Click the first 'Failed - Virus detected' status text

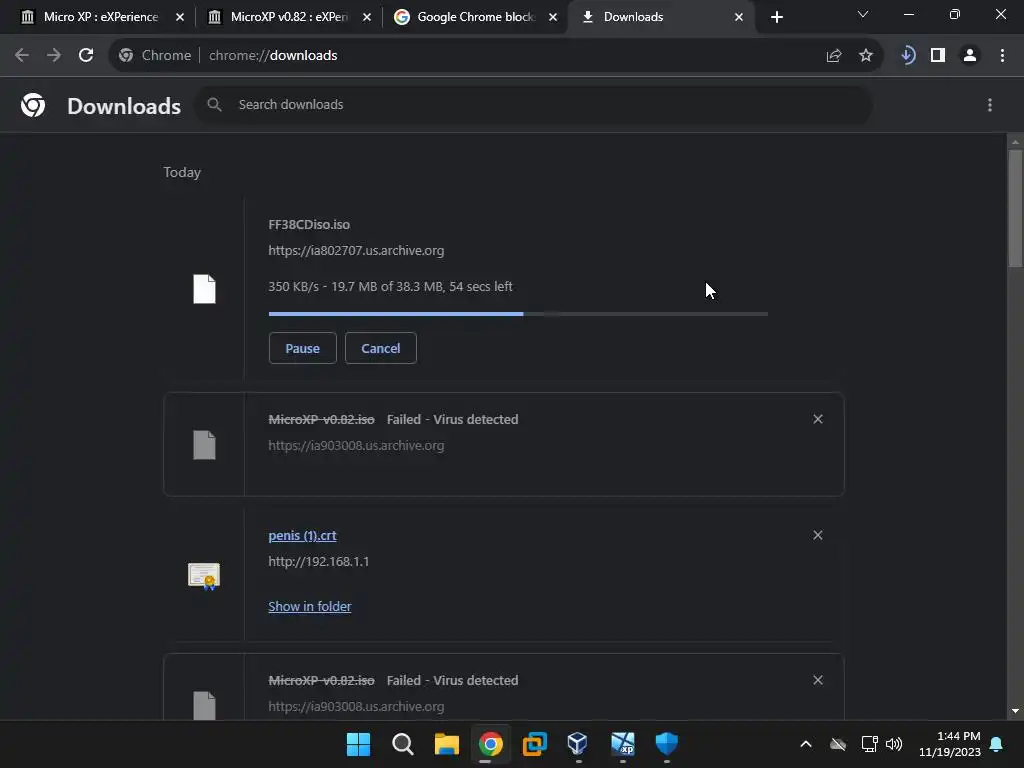point(453,419)
